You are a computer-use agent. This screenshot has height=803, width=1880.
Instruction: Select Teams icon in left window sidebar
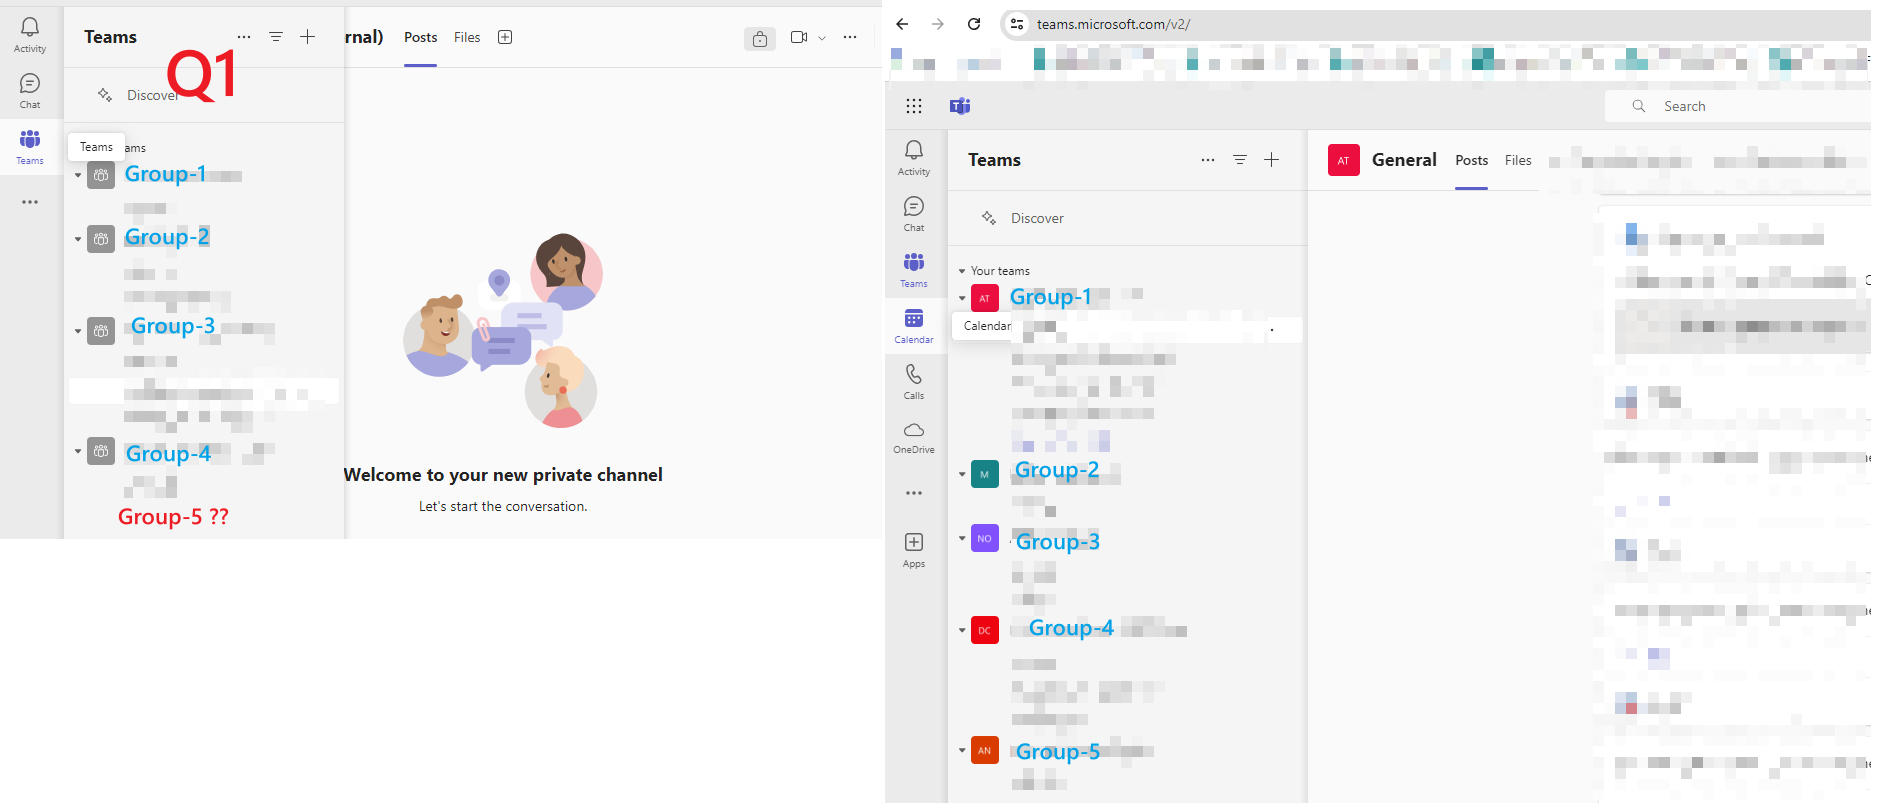click(30, 146)
